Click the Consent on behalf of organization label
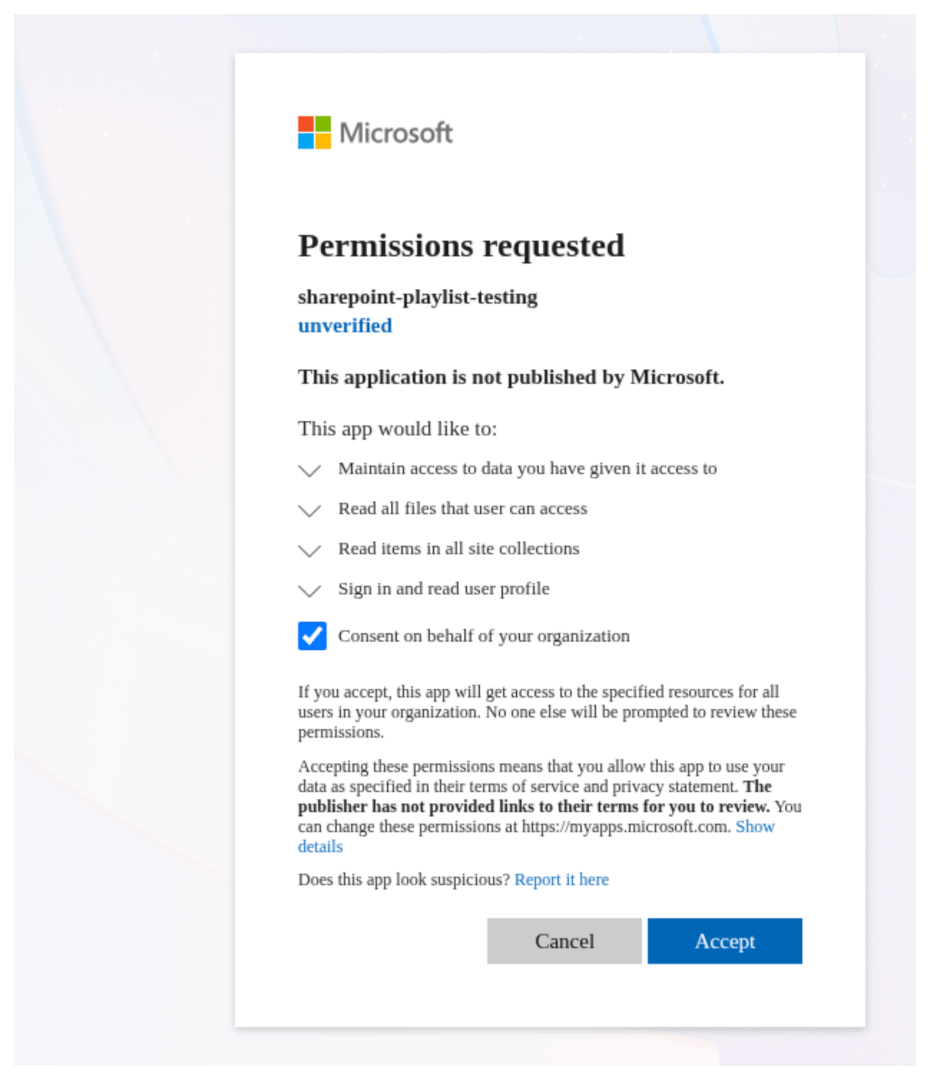 (x=484, y=636)
